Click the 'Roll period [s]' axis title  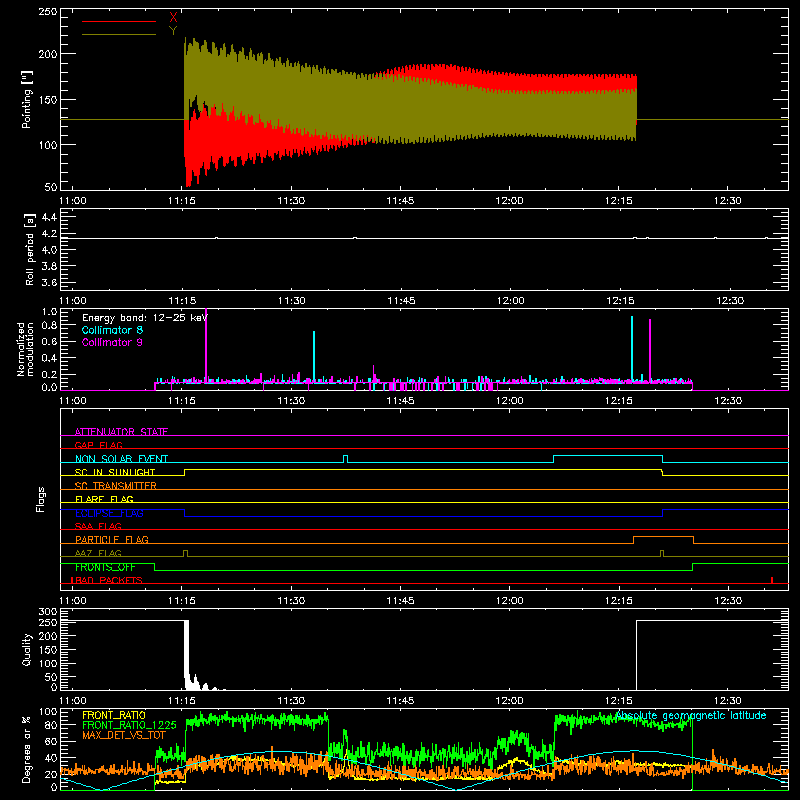[30, 249]
